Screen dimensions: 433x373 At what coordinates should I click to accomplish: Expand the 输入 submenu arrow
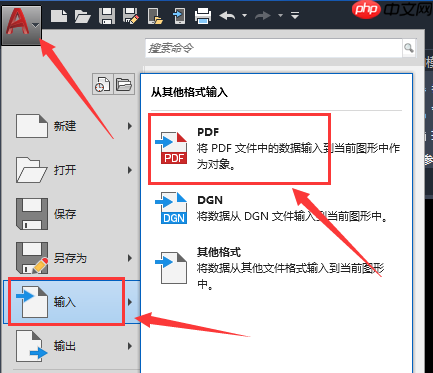point(130,302)
